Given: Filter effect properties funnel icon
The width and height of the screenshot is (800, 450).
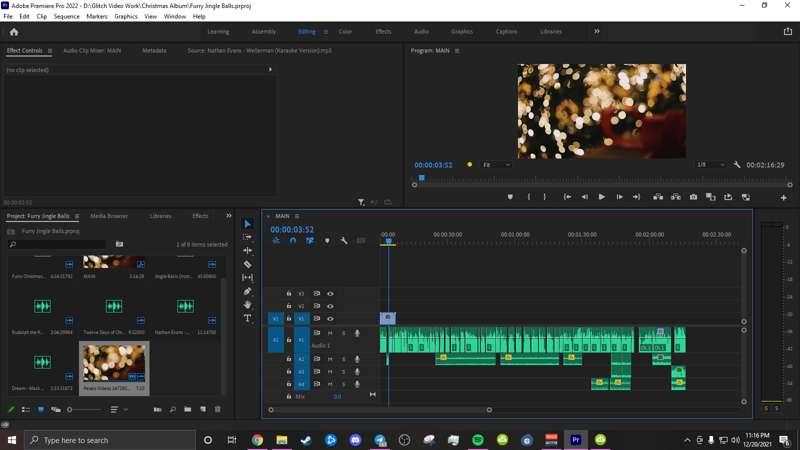Looking at the screenshot, I should (361, 203).
